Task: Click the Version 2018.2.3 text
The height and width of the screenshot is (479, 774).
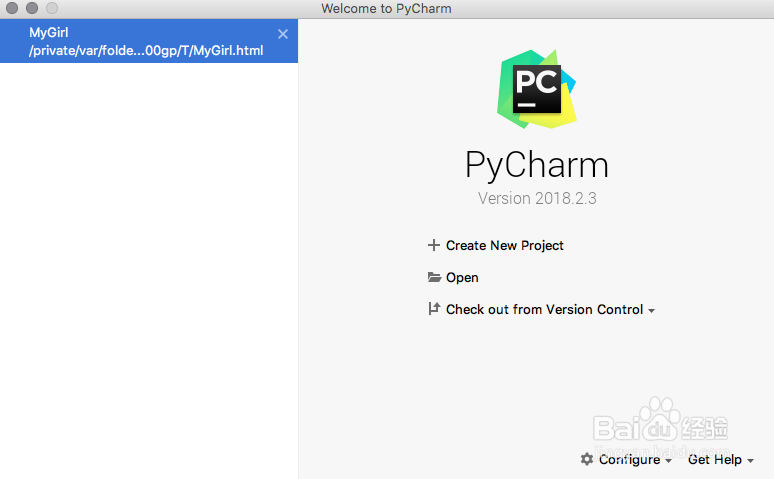Action: [x=537, y=199]
